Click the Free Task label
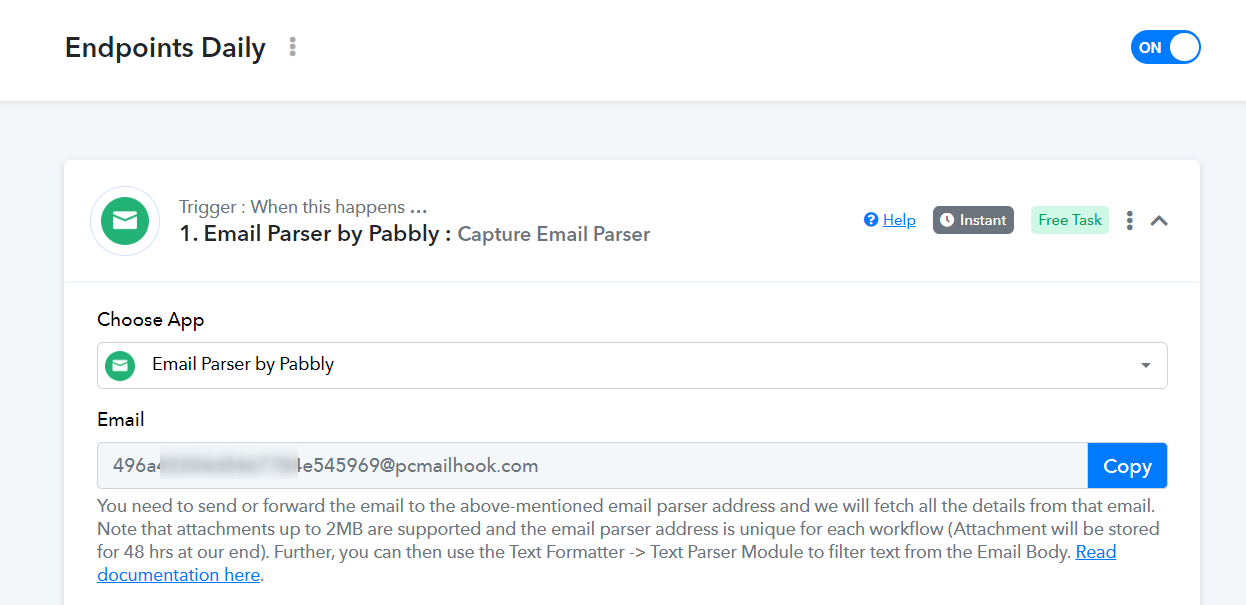This screenshot has width=1246, height=605. [x=1070, y=220]
